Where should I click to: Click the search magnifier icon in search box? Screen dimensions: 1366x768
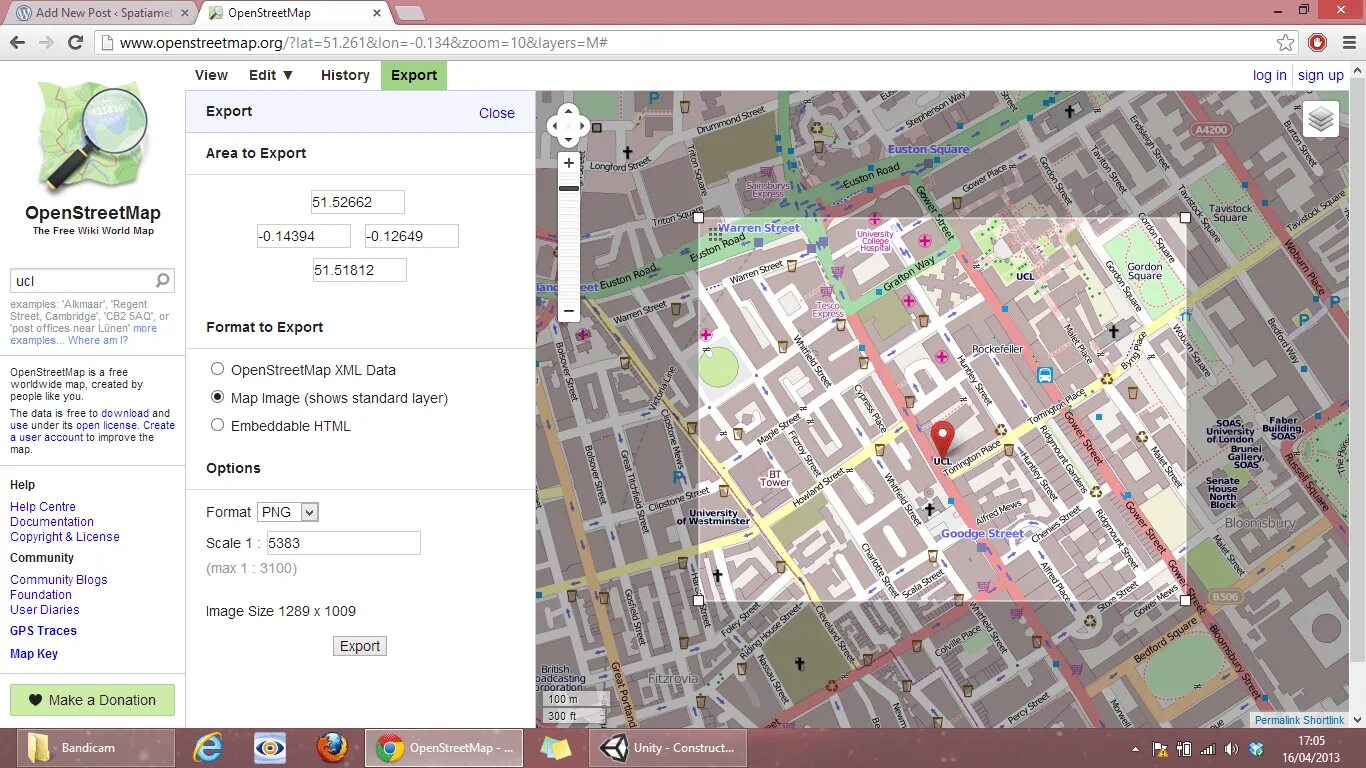163,280
